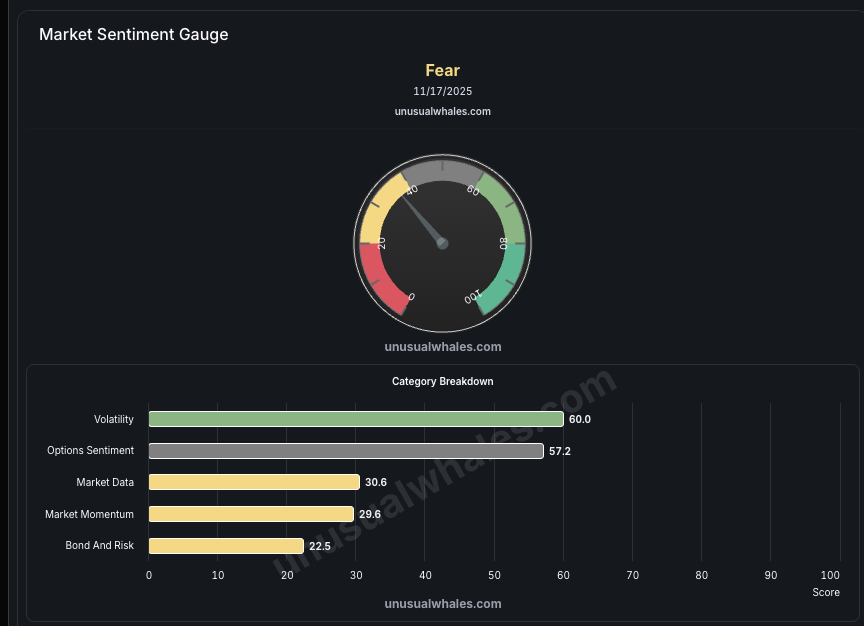Viewport: 864px width, 626px height.
Task: Open the unusualwhales.com link under the gauge dial
Action: (443, 347)
